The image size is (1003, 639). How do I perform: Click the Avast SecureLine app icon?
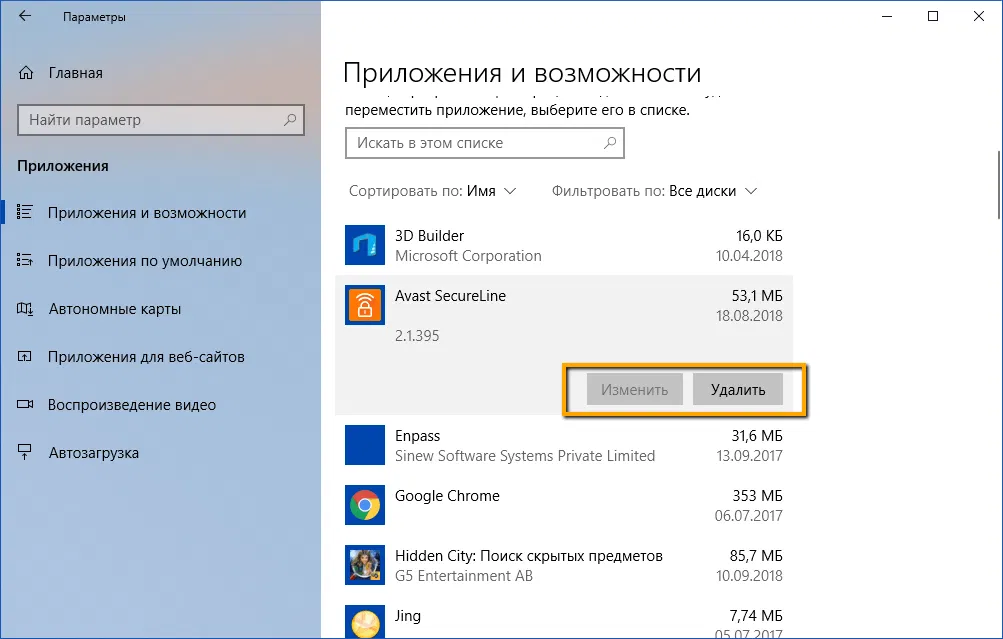pyautogui.click(x=365, y=305)
